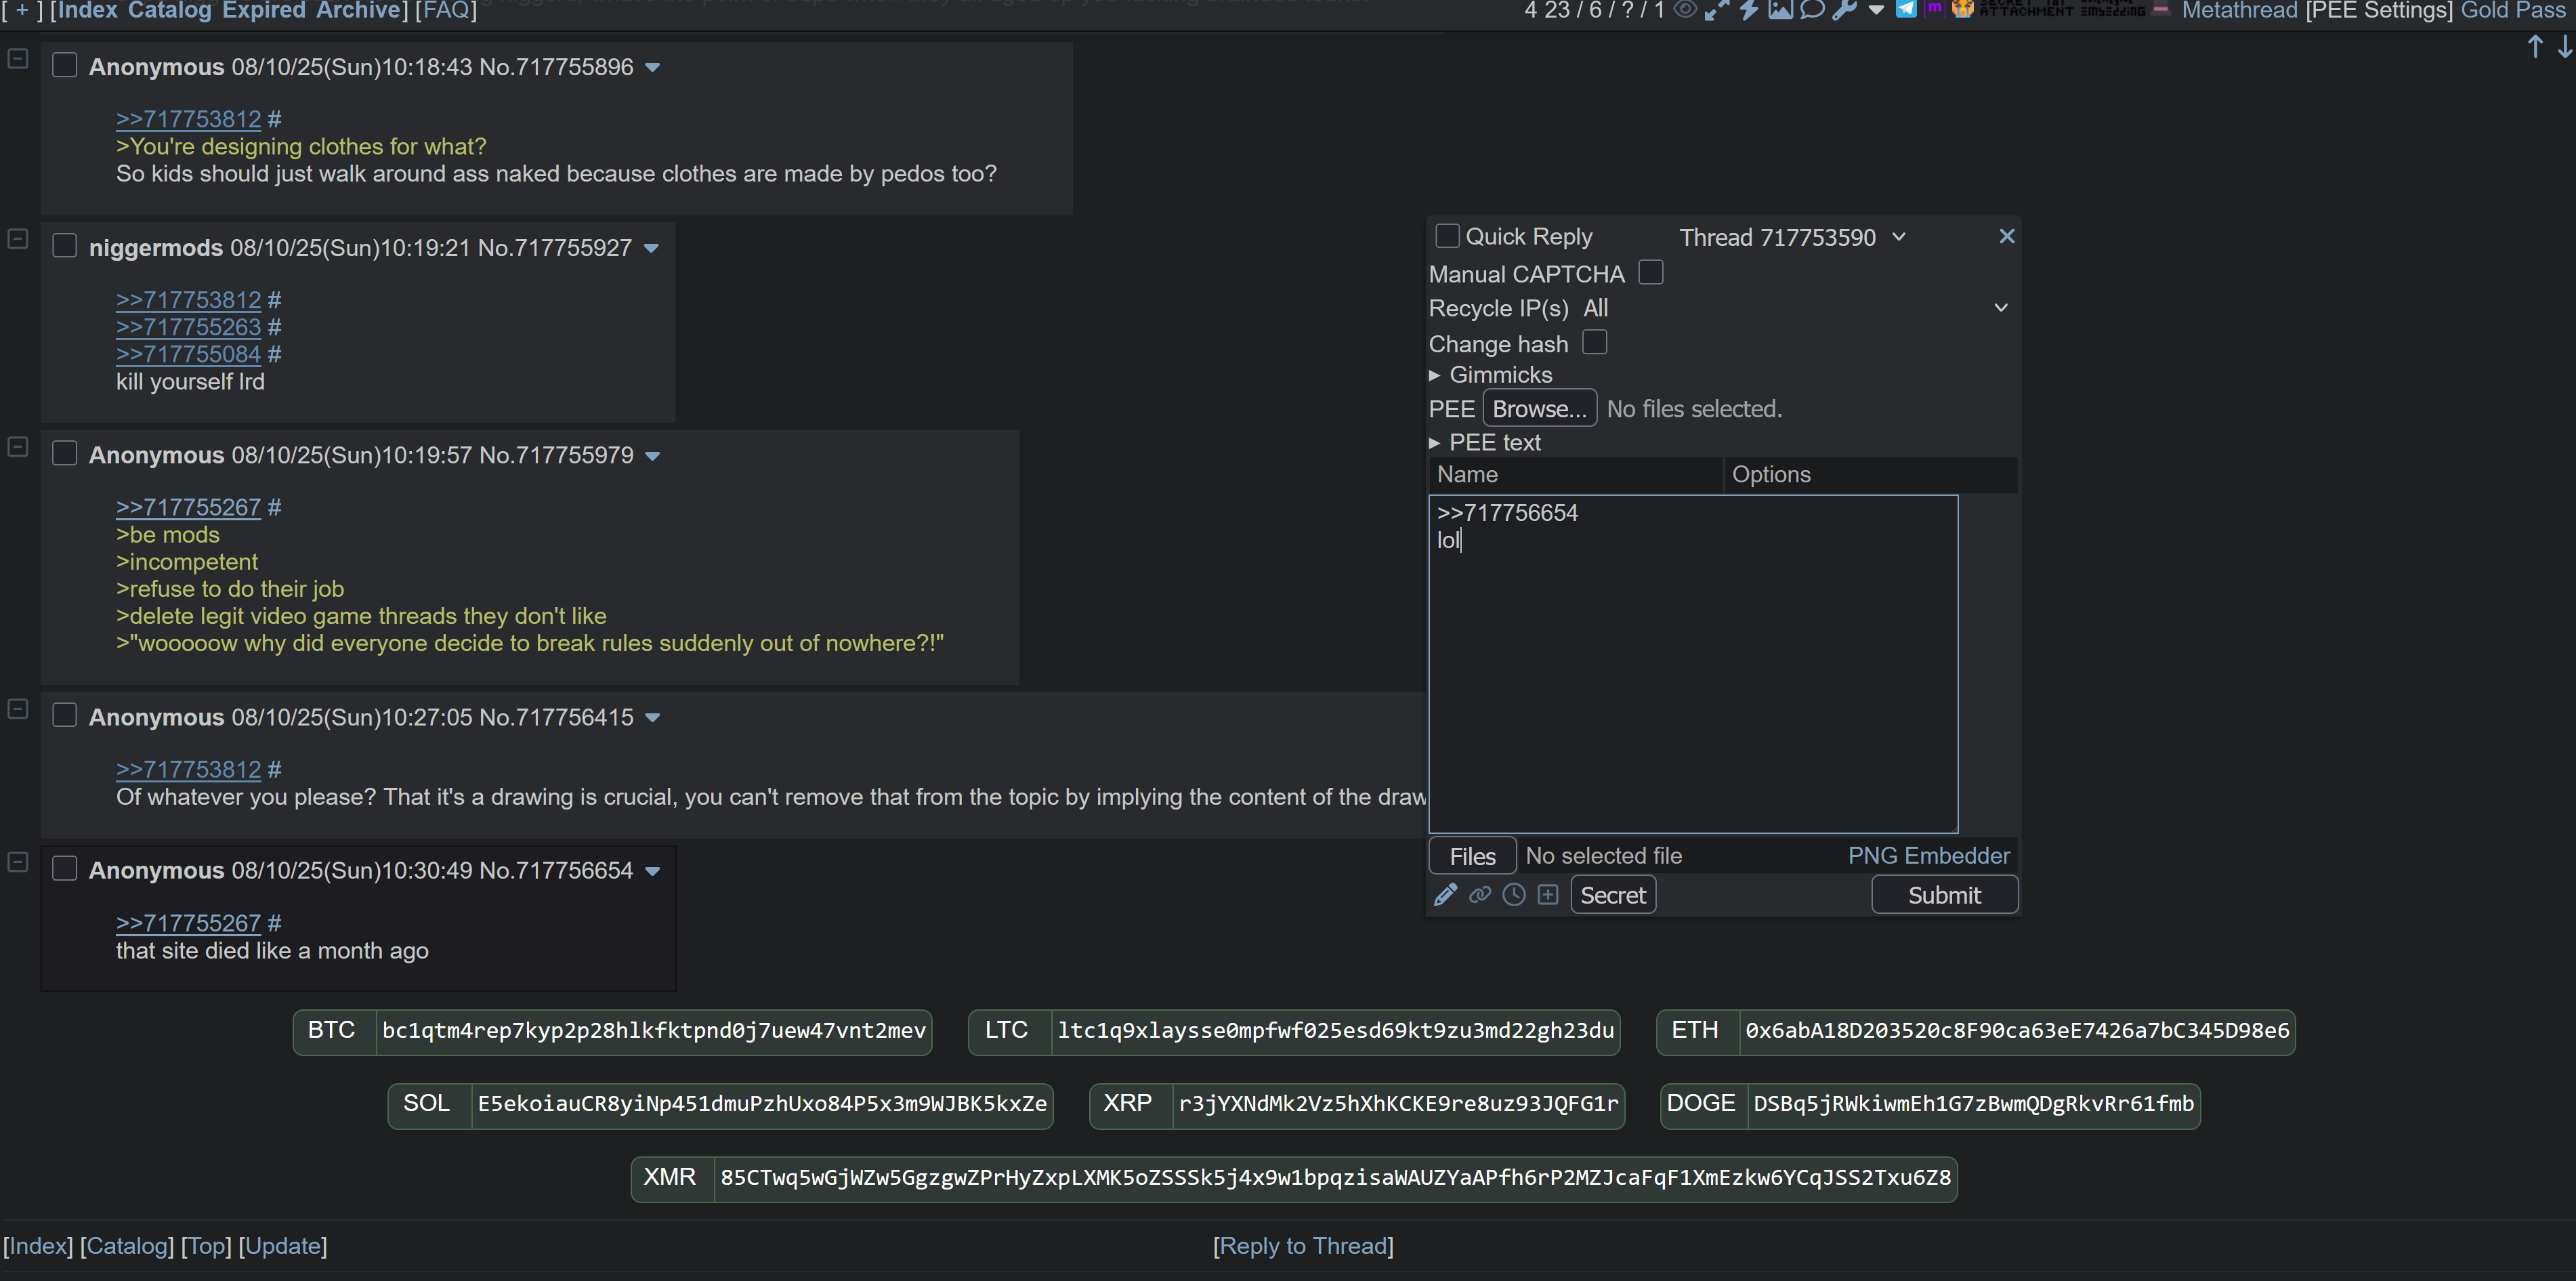Open the Catalog link in top navigation
The image size is (2576, 1281).
click(x=169, y=11)
